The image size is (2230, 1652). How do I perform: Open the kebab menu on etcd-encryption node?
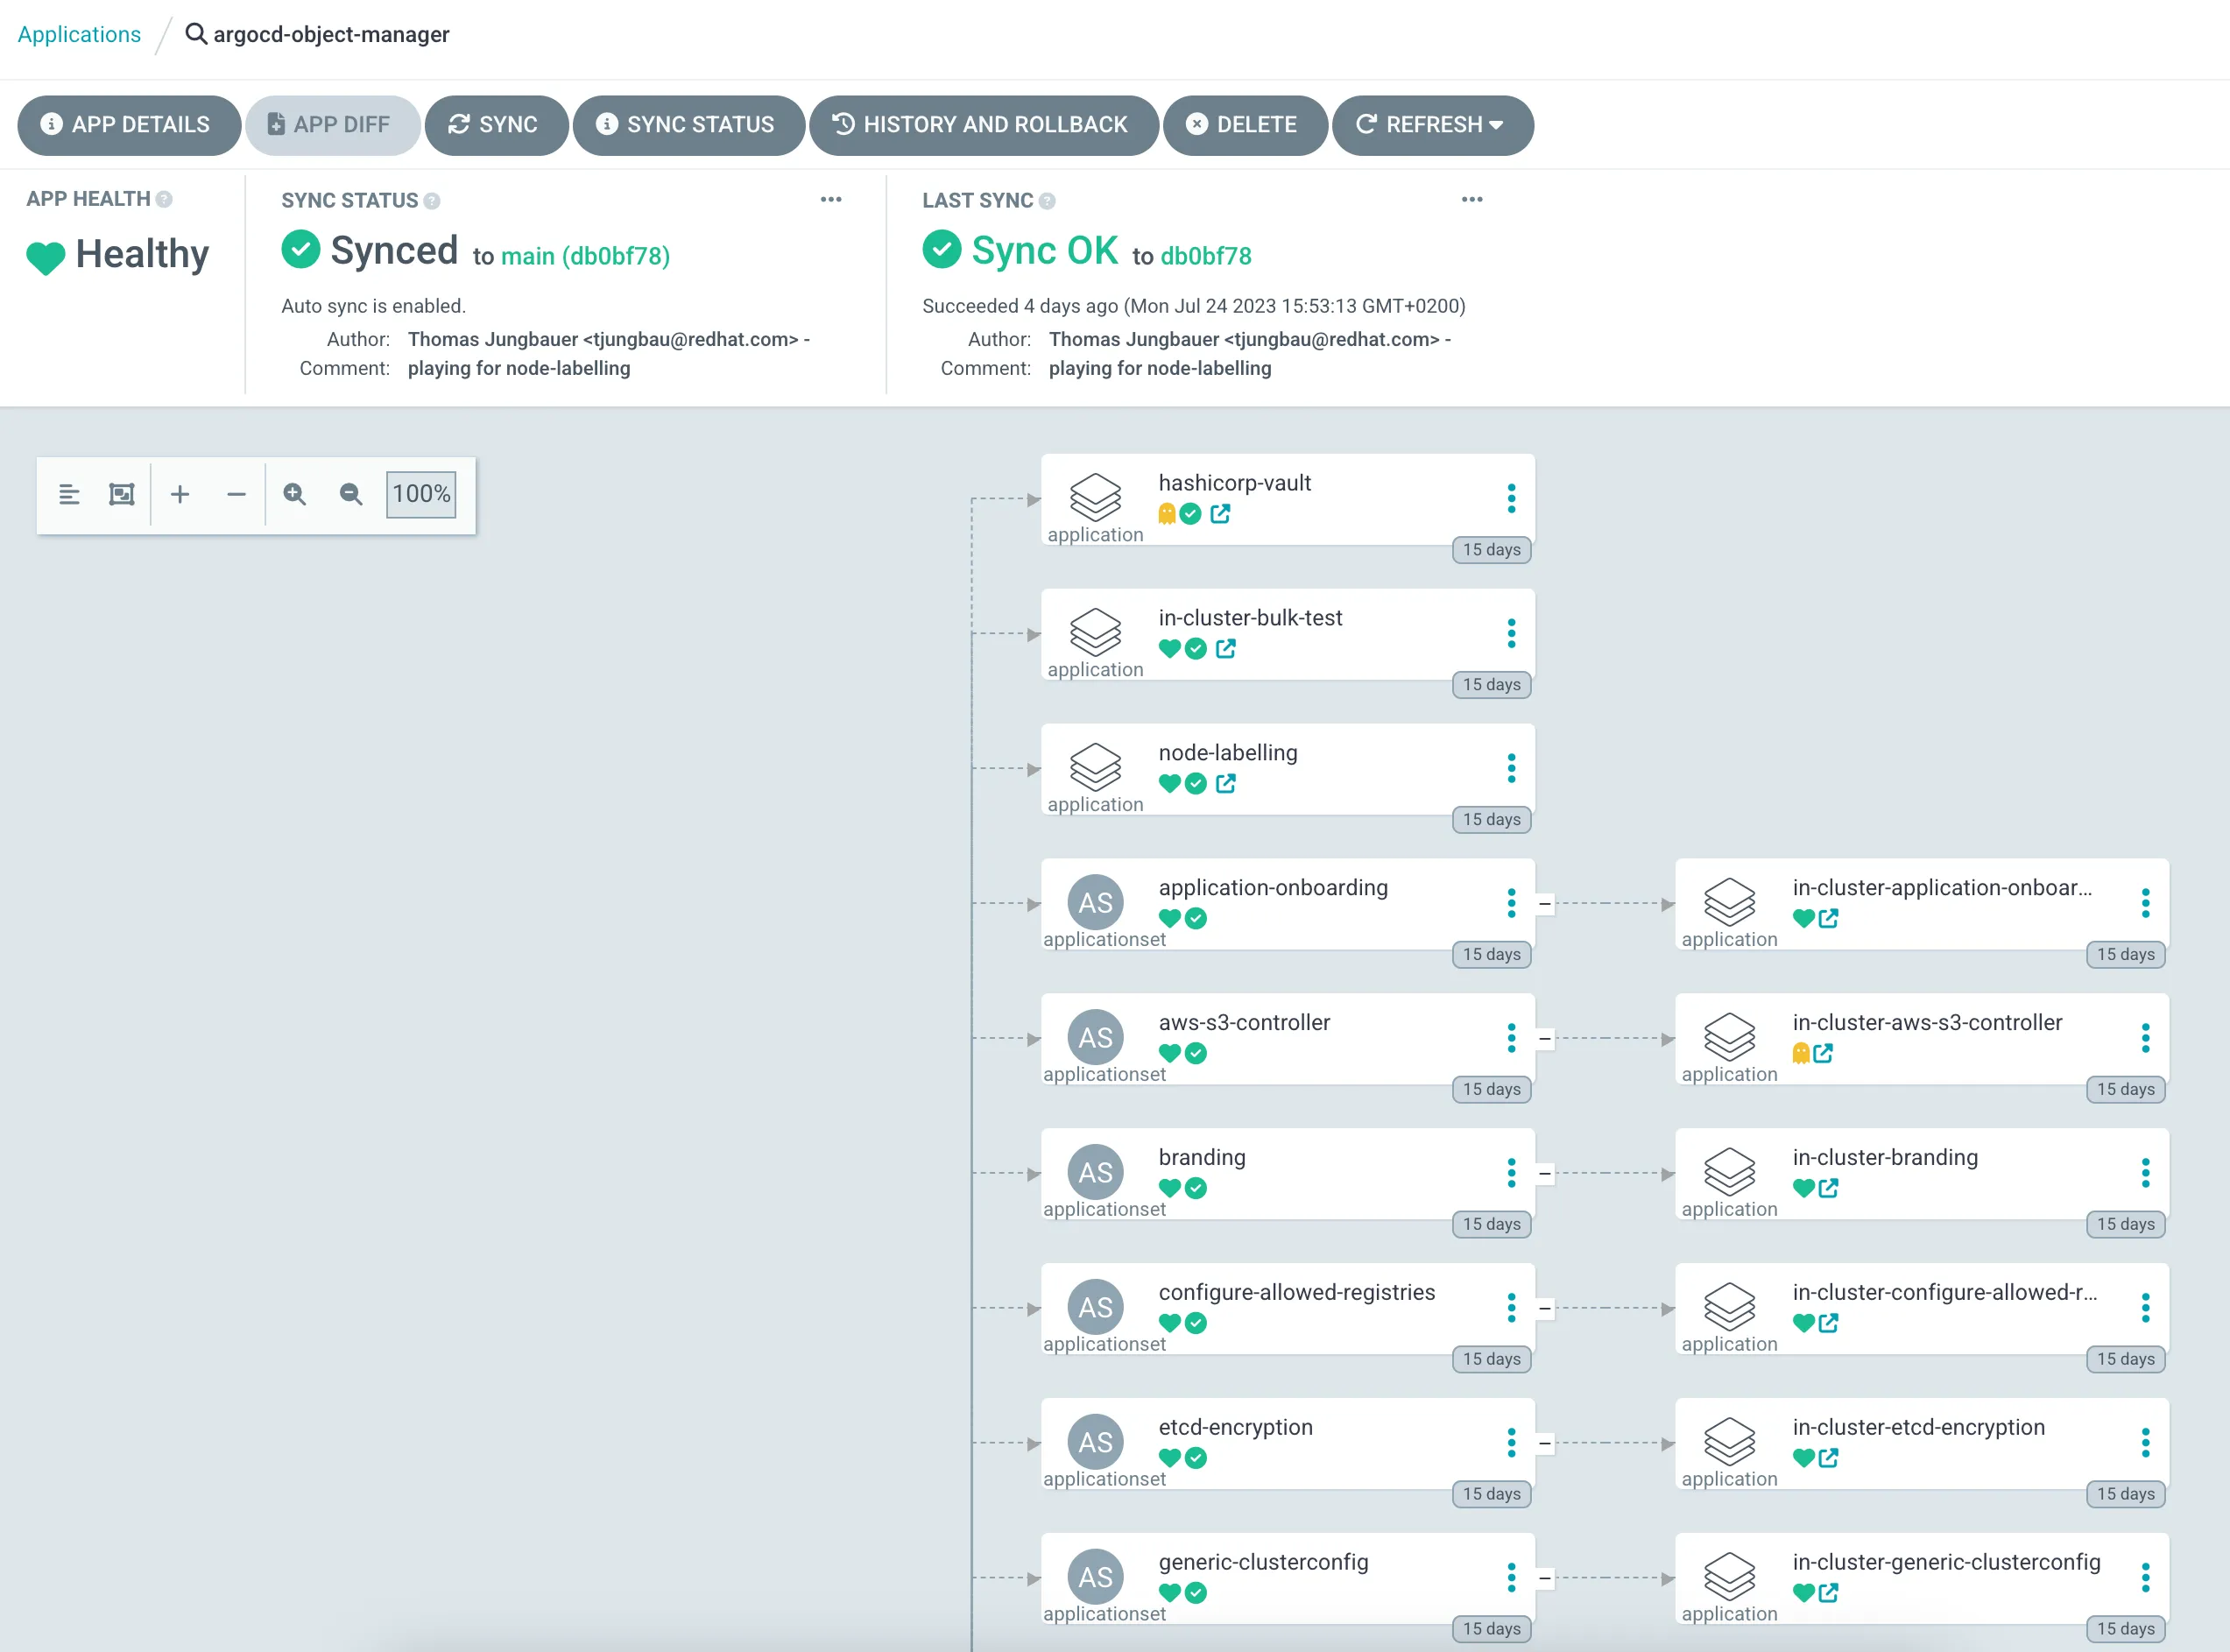coord(1511,1443)
